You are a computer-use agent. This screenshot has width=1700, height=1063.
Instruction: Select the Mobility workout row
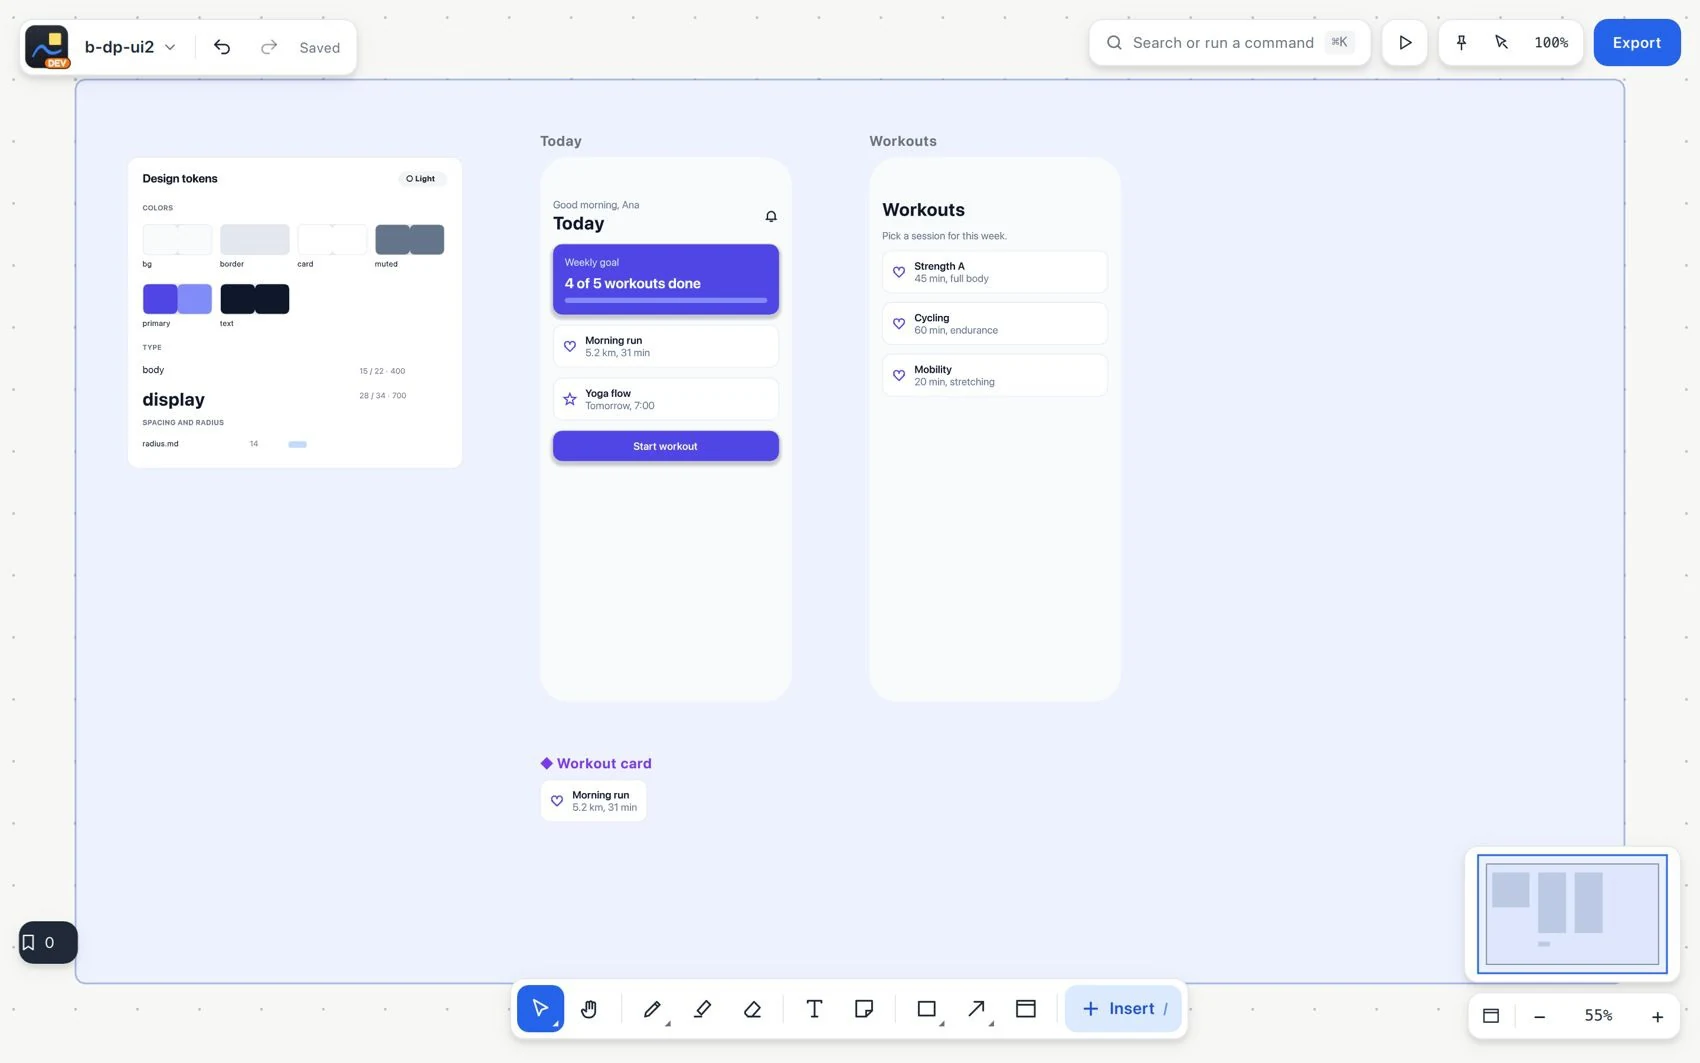[995, 376]
